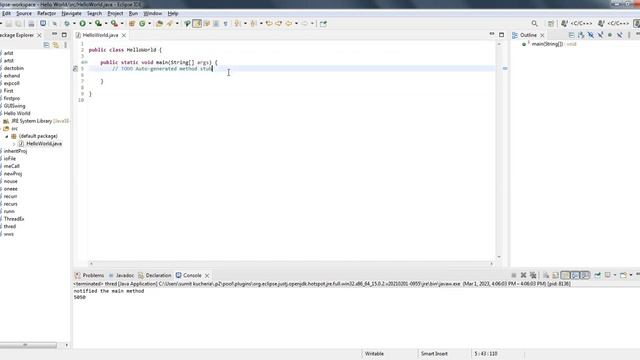The image size is (640, 360).
Task: Select the inheritProj project
Action: (x=15, y=151)
